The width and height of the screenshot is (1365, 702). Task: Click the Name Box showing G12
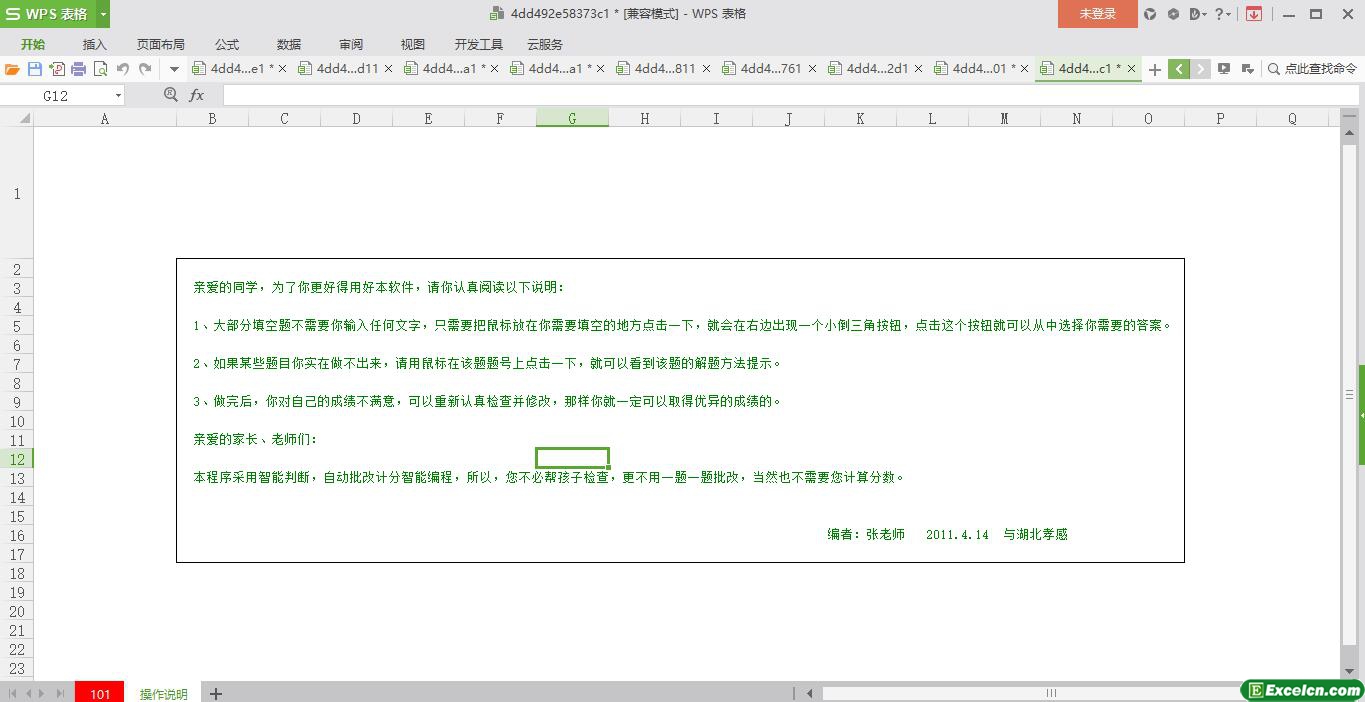pyautogui.click(x=56, y=95)
